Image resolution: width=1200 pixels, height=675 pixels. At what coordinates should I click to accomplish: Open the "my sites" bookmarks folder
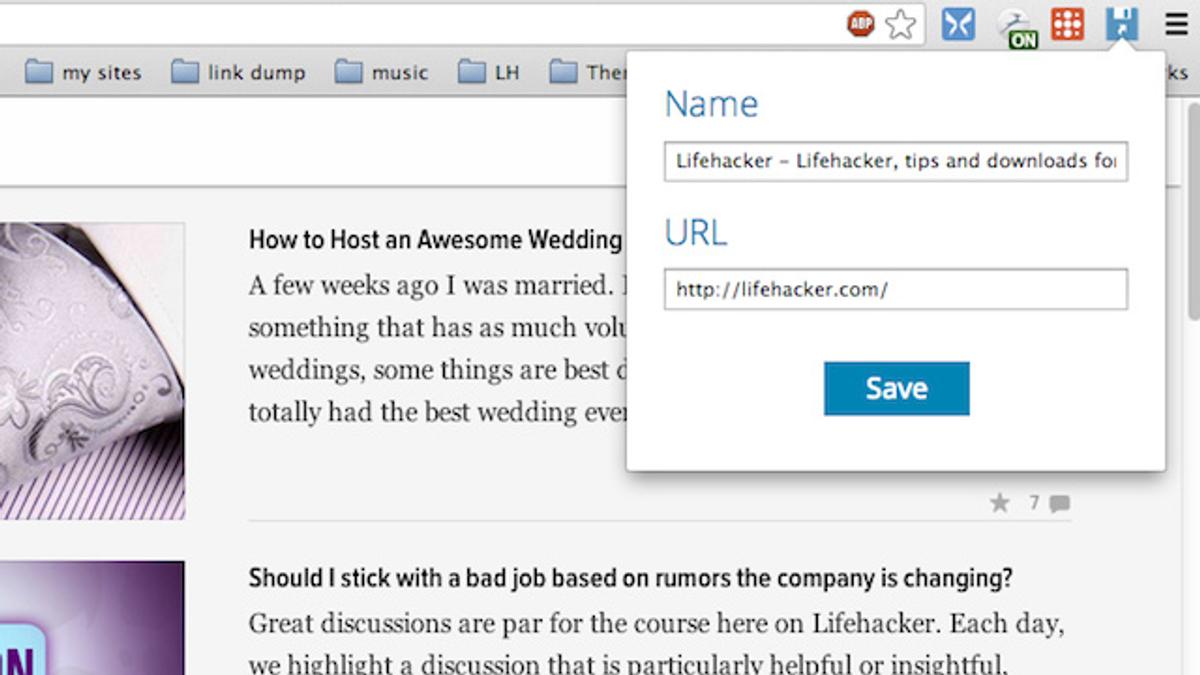[84, 73]
